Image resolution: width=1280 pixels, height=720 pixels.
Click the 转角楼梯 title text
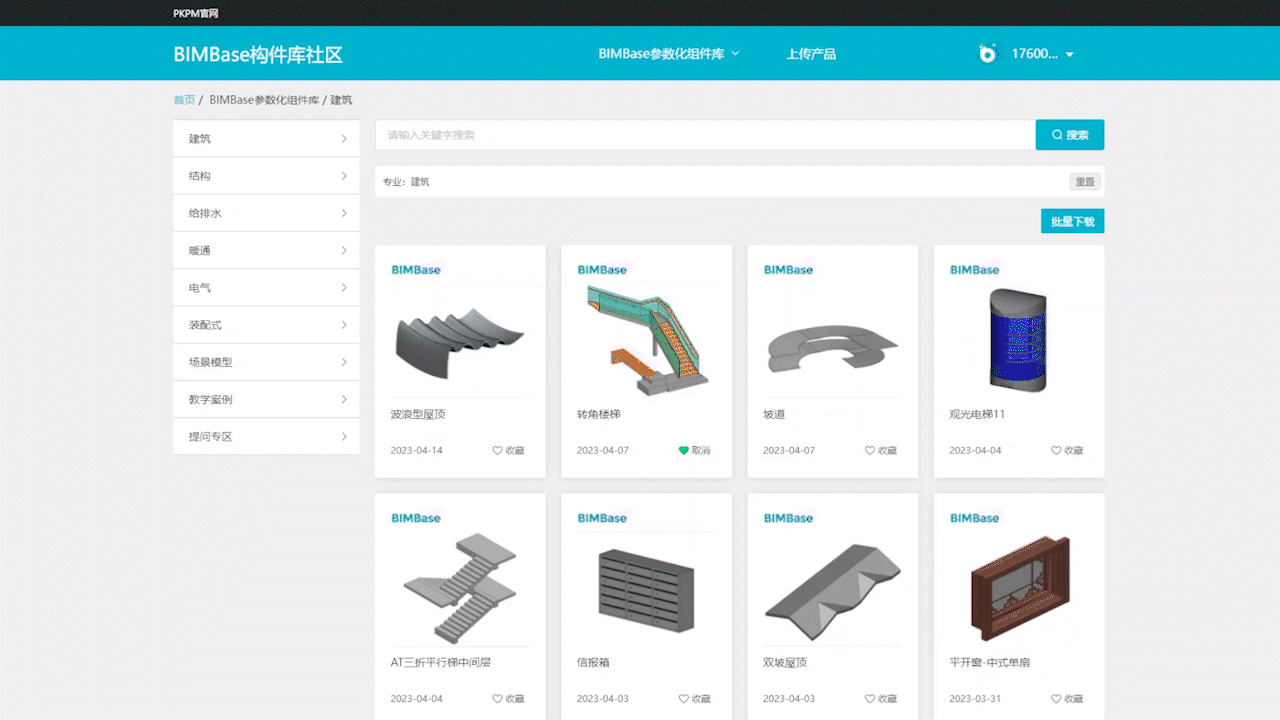(x=599, y=414)
